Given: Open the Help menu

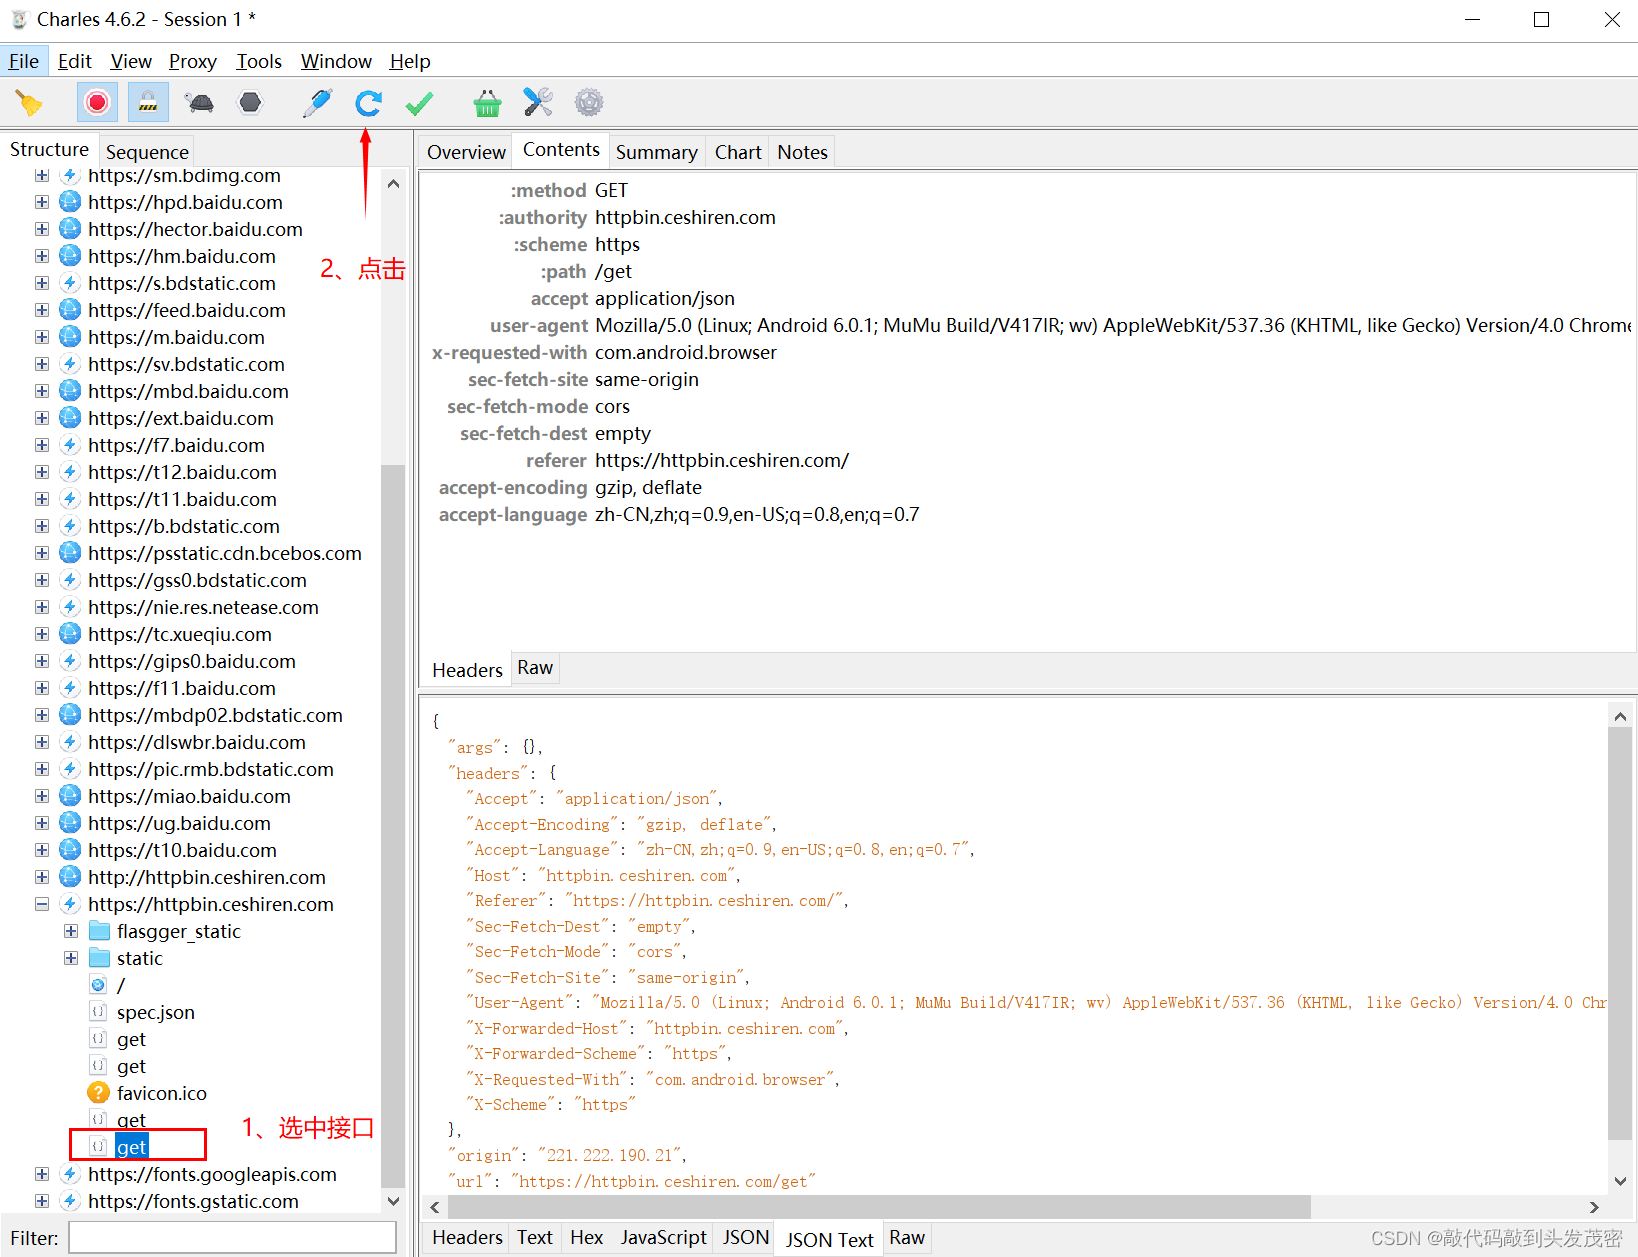Looking at the screenshot, I should coord(410,61).
